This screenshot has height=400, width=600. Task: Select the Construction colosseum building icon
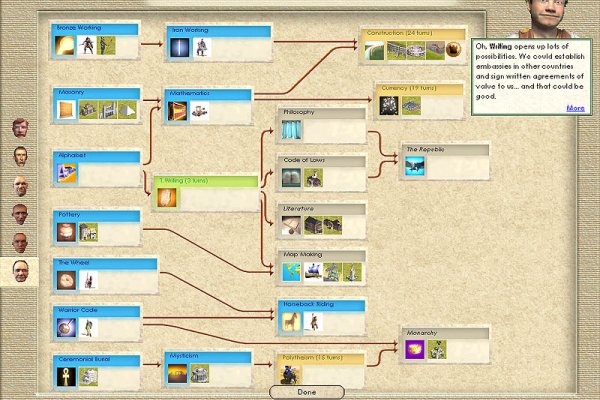[416, 51]
